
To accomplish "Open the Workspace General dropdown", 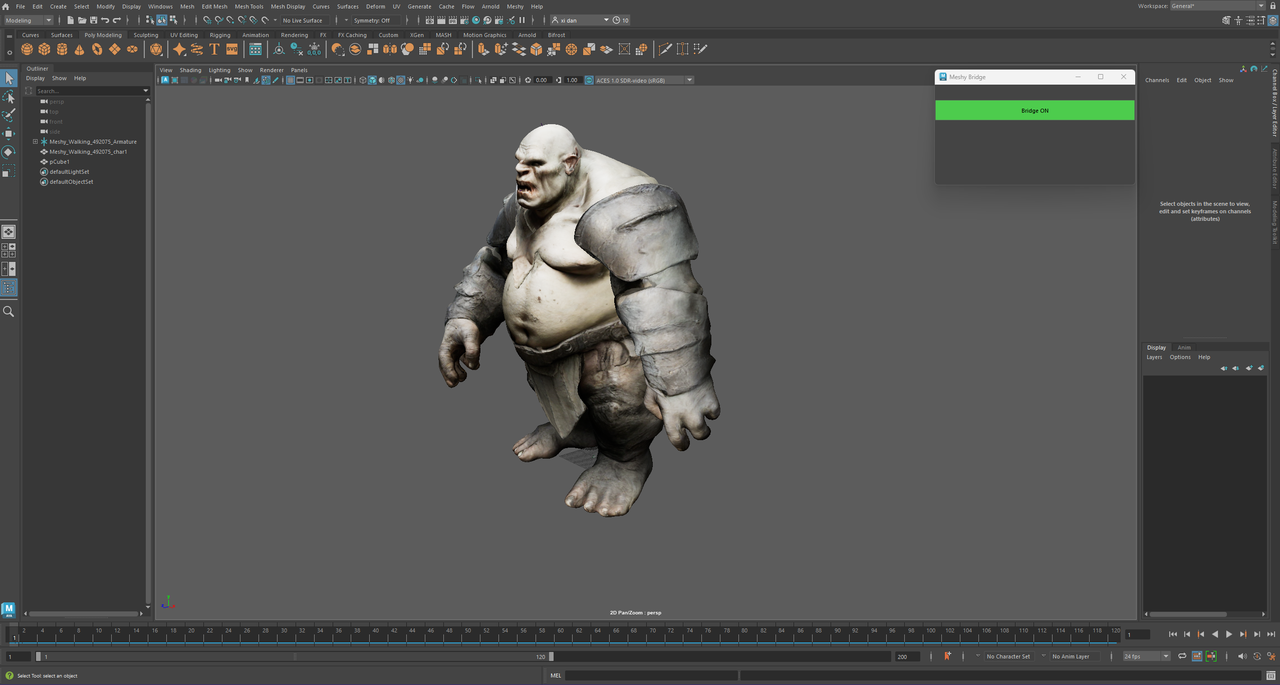I will (x=1218, y=6).
